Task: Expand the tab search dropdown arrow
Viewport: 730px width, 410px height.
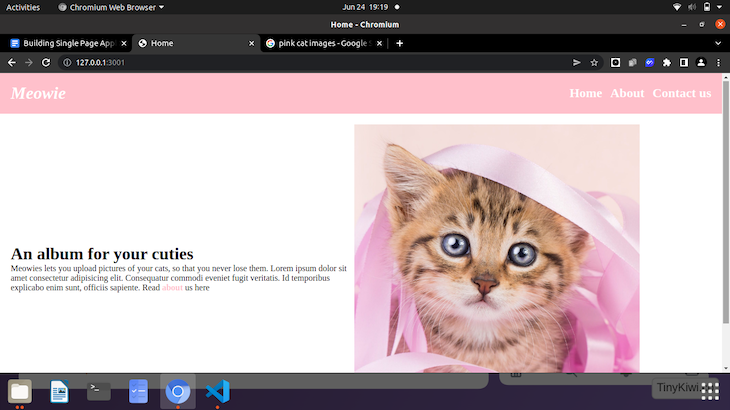Action: coord(717,43)
